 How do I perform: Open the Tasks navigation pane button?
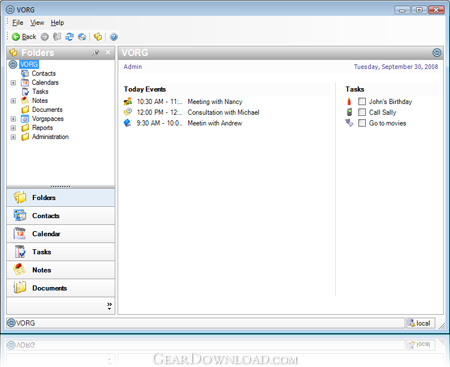pos(61,252)
